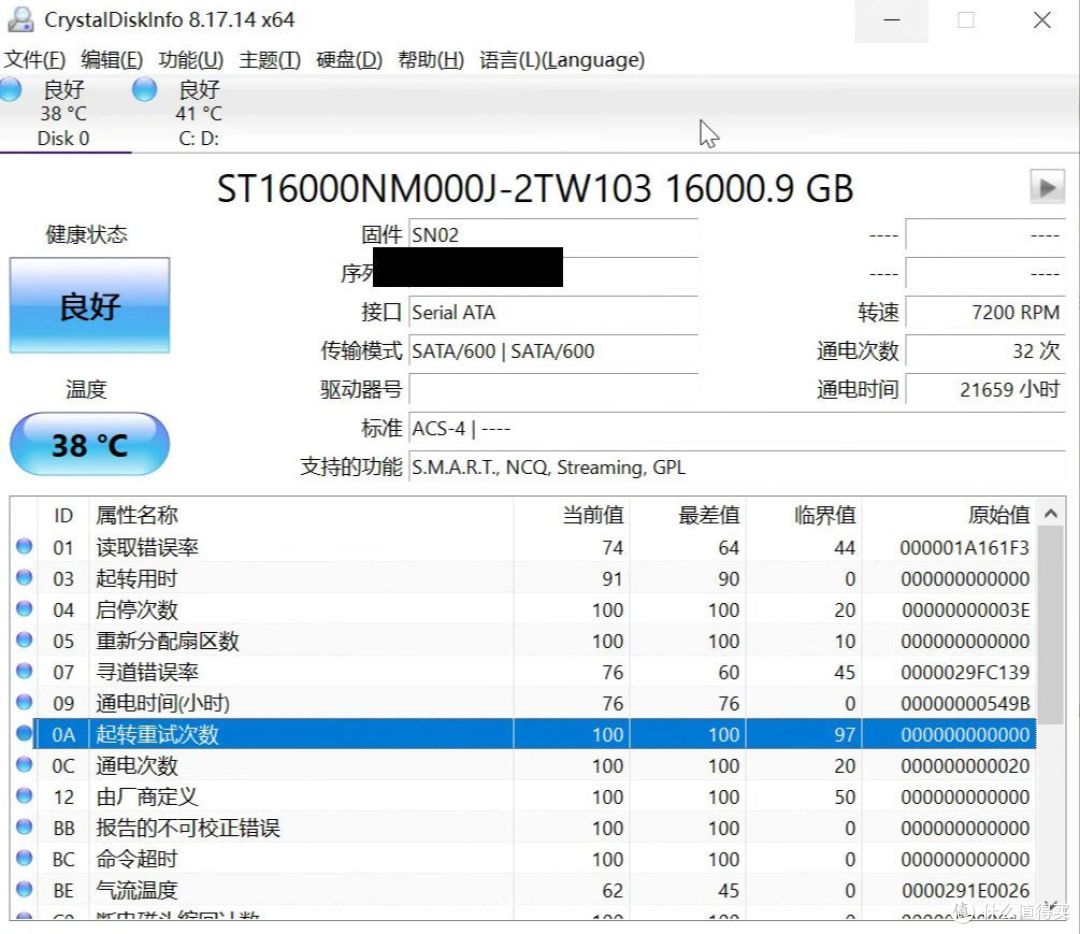Click the blue dot next to 气流温度 row

tap(24, 890)
